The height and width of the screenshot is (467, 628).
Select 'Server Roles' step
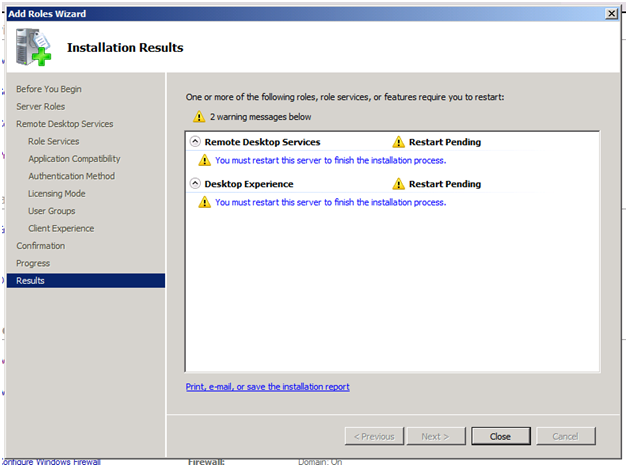[40, 107]
